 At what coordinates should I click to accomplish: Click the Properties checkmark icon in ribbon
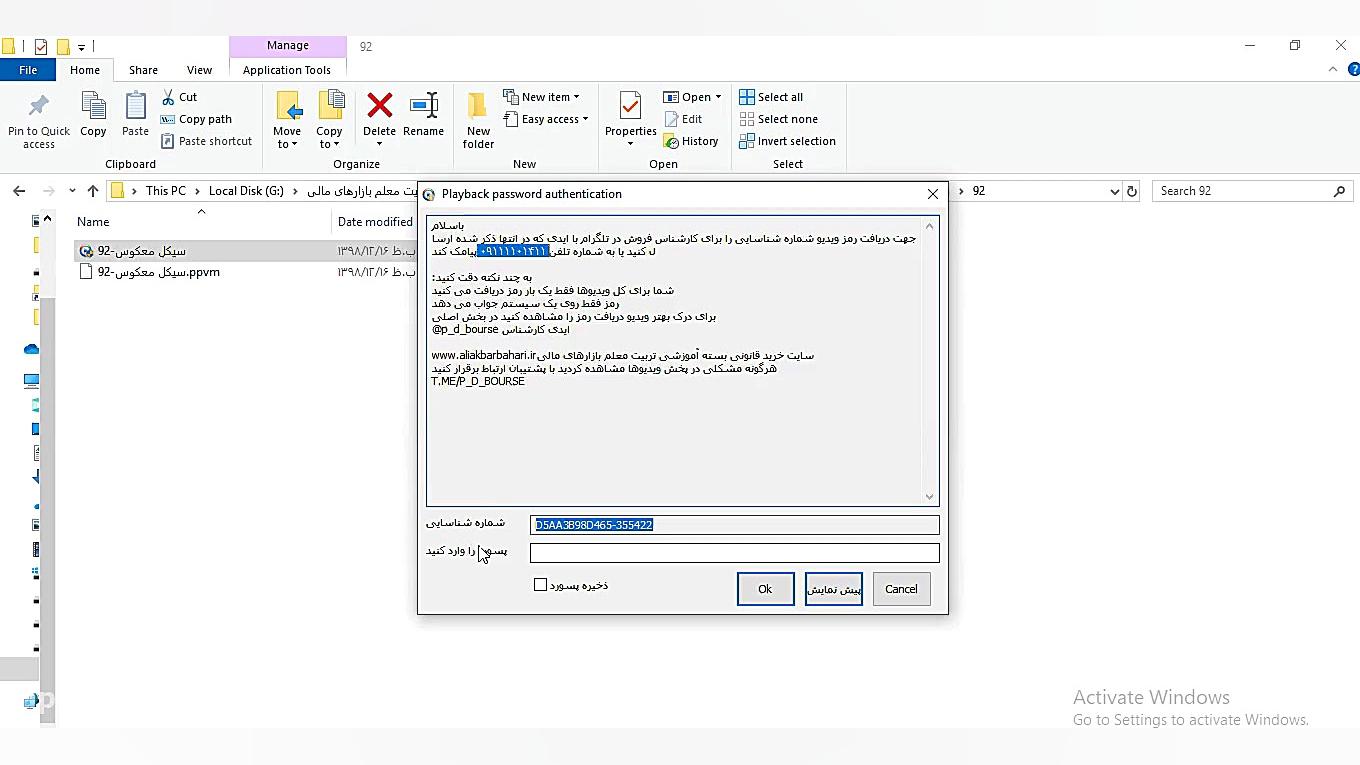point(630,106)
